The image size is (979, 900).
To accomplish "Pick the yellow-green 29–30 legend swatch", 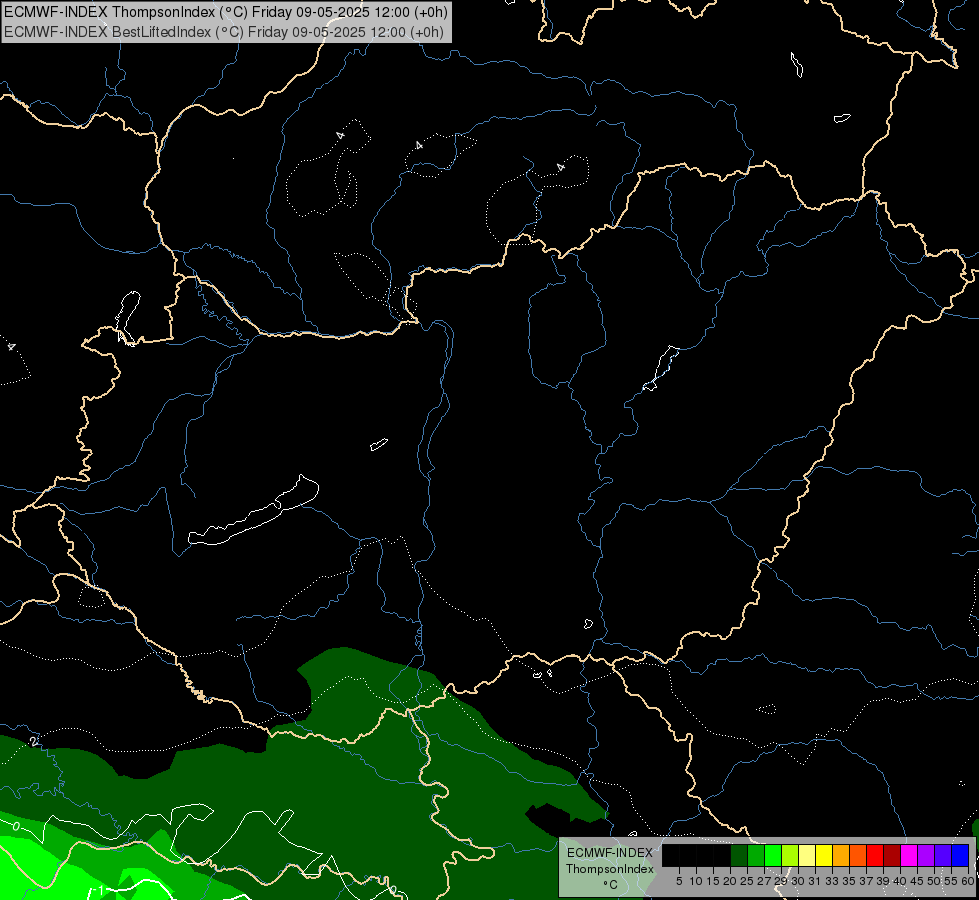I will 790,855.
